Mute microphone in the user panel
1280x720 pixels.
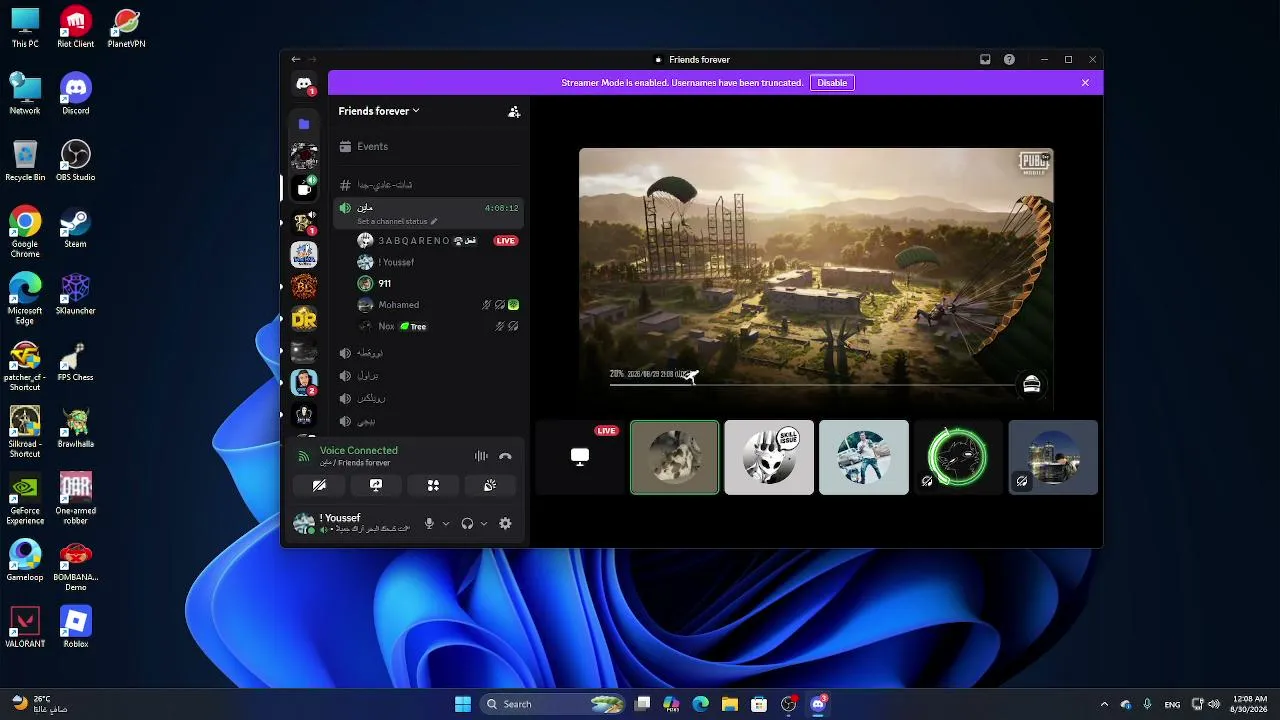429,523
